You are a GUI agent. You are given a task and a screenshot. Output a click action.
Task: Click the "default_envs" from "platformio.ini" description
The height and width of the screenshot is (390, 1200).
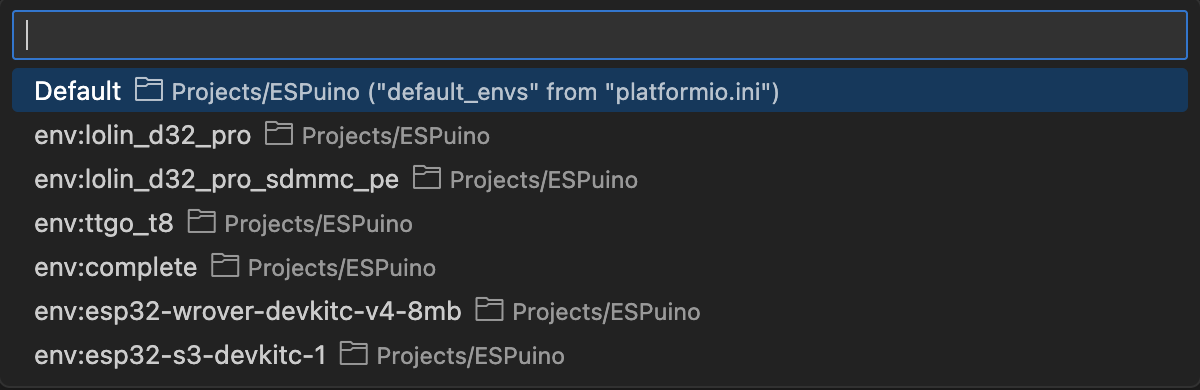click(574, 92)
